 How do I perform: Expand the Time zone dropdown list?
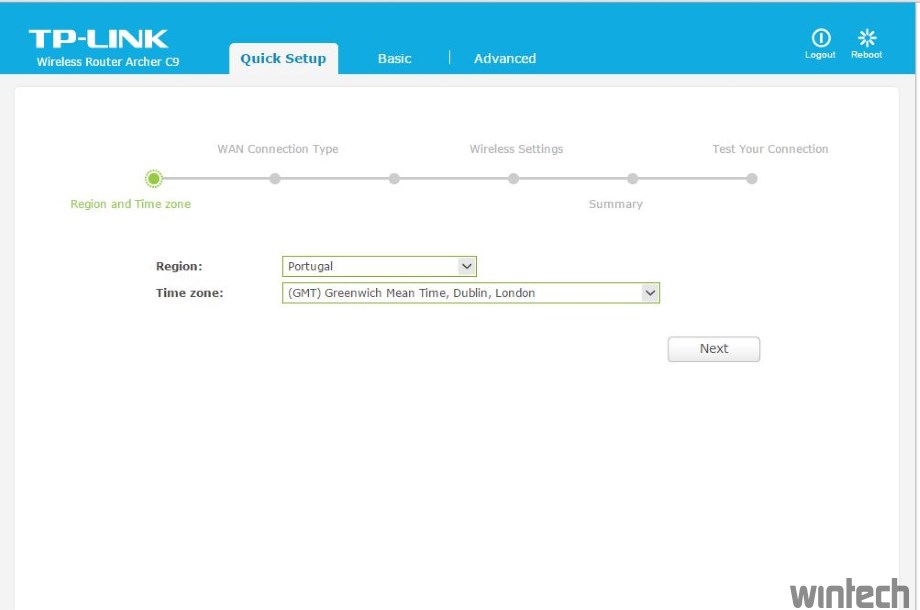coord(470,293)
